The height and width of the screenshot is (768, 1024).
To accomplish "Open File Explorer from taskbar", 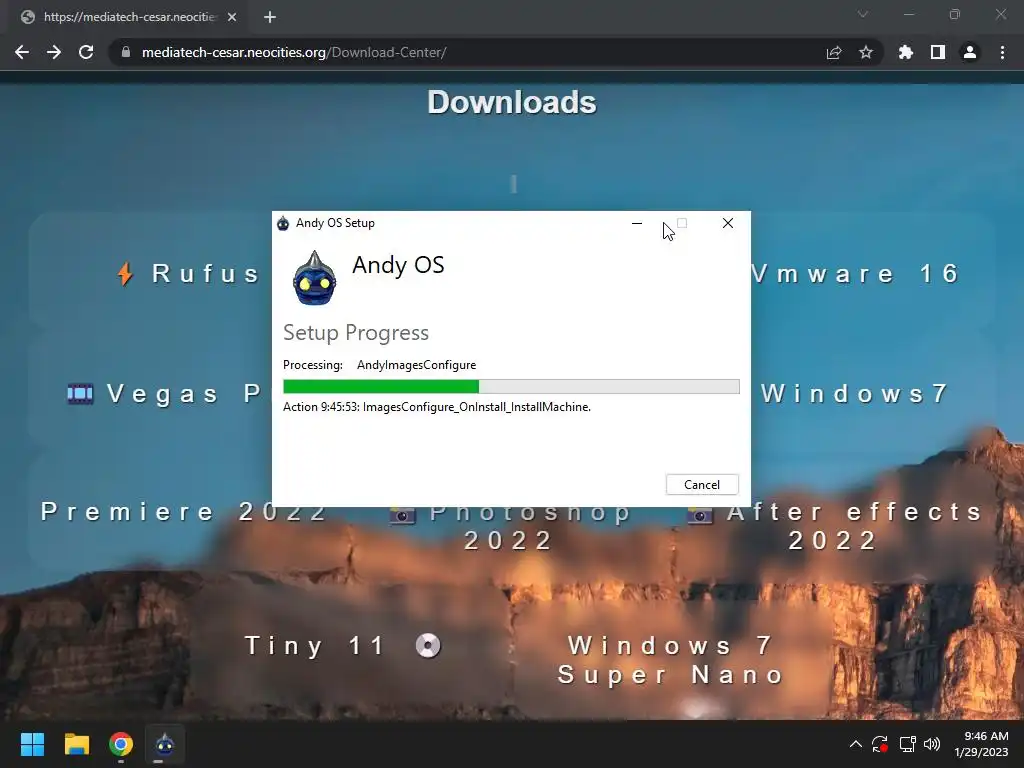I will (x=76, y=744).
